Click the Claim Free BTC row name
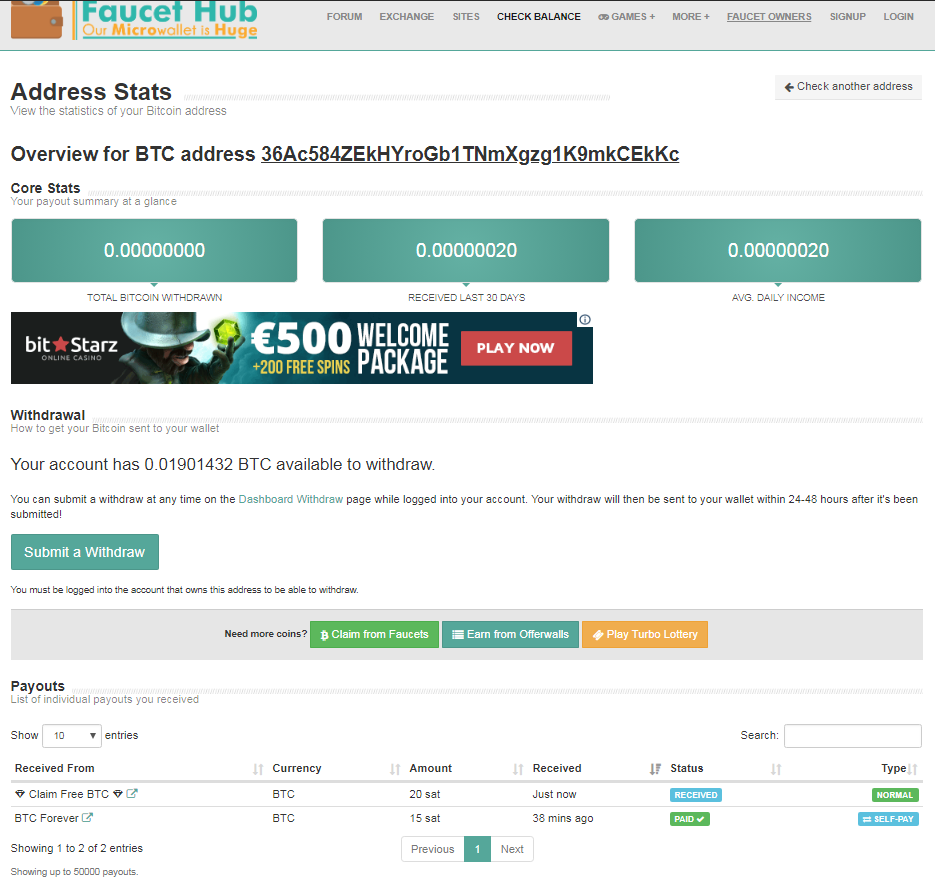 69,794
